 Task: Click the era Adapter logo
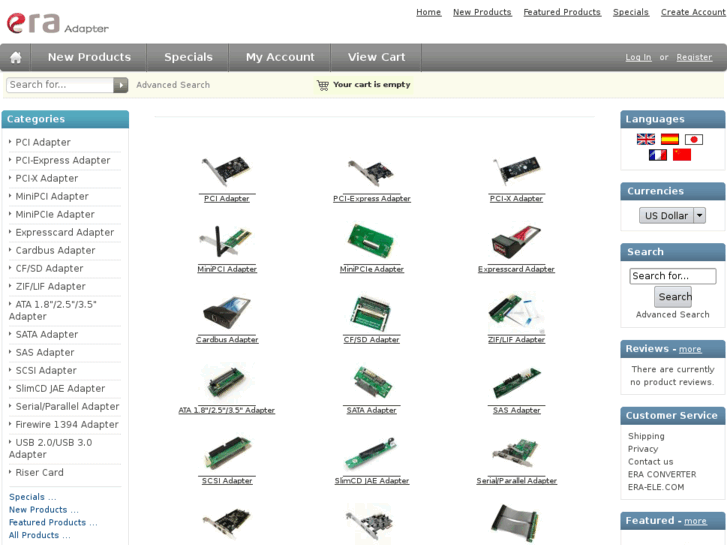coord(57,24)
